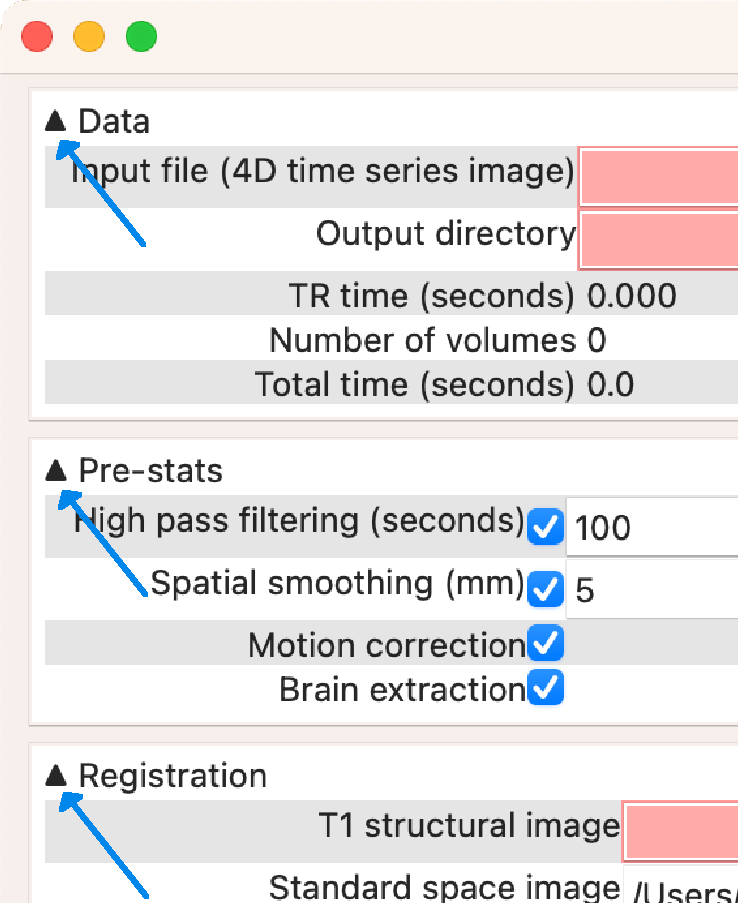
Task: Click the Pre-stats section heading
Action: (x=150, y=470)
